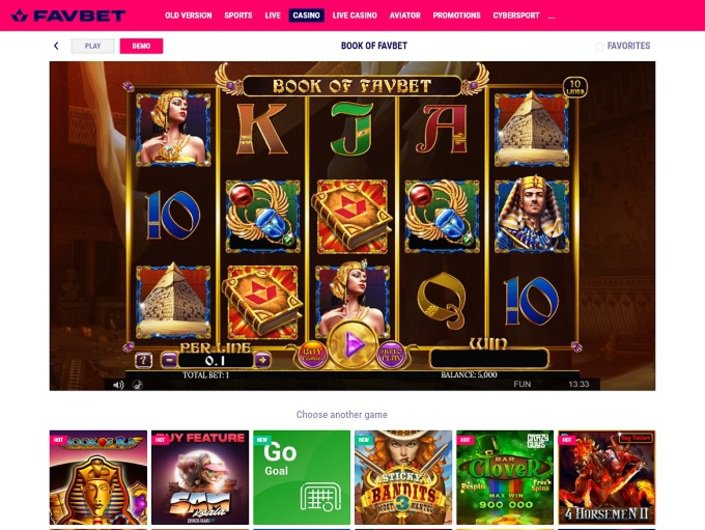This screenshot has height=530, width=705.
Task: Open the Sticky Bandits 3 game thumbnail
Action: coord(403,477)
